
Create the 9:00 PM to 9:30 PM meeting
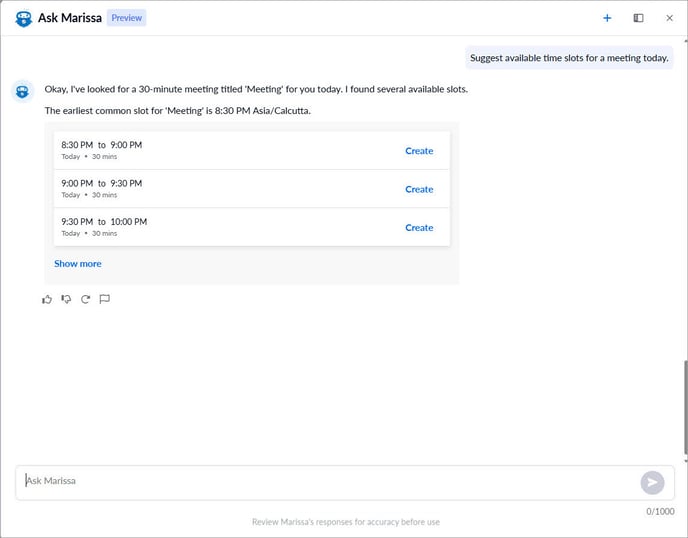click(x=419, y=189)
